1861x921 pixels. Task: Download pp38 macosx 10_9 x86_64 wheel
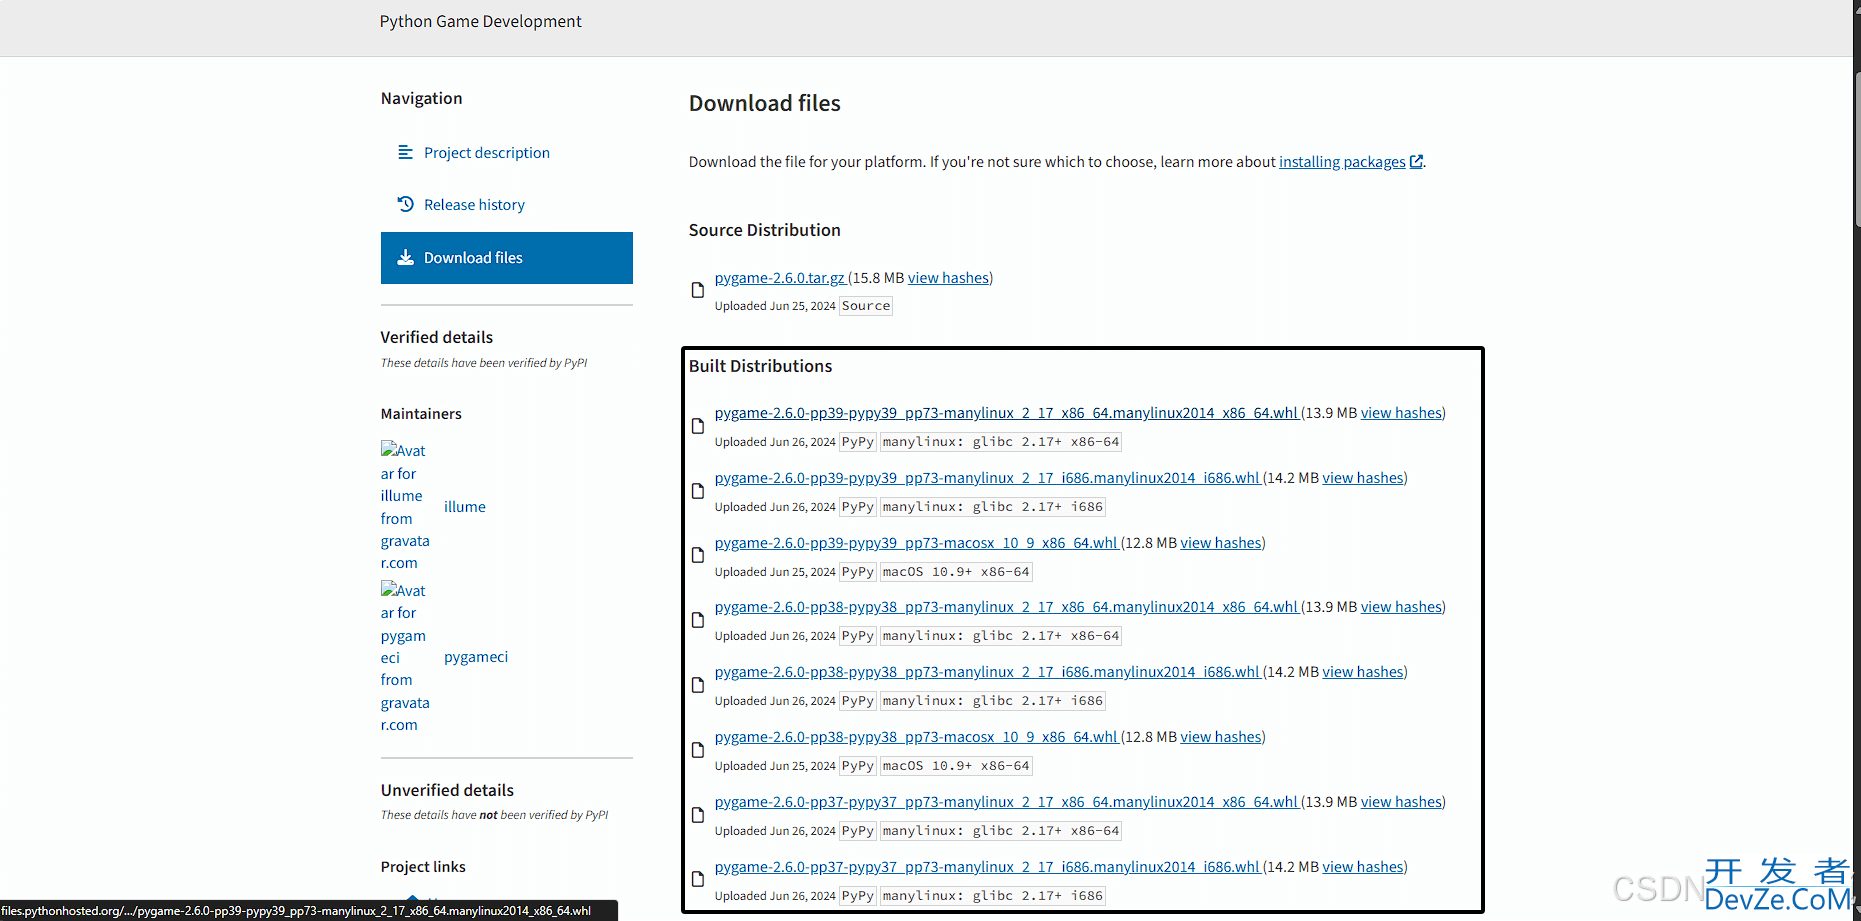point(916,737)
